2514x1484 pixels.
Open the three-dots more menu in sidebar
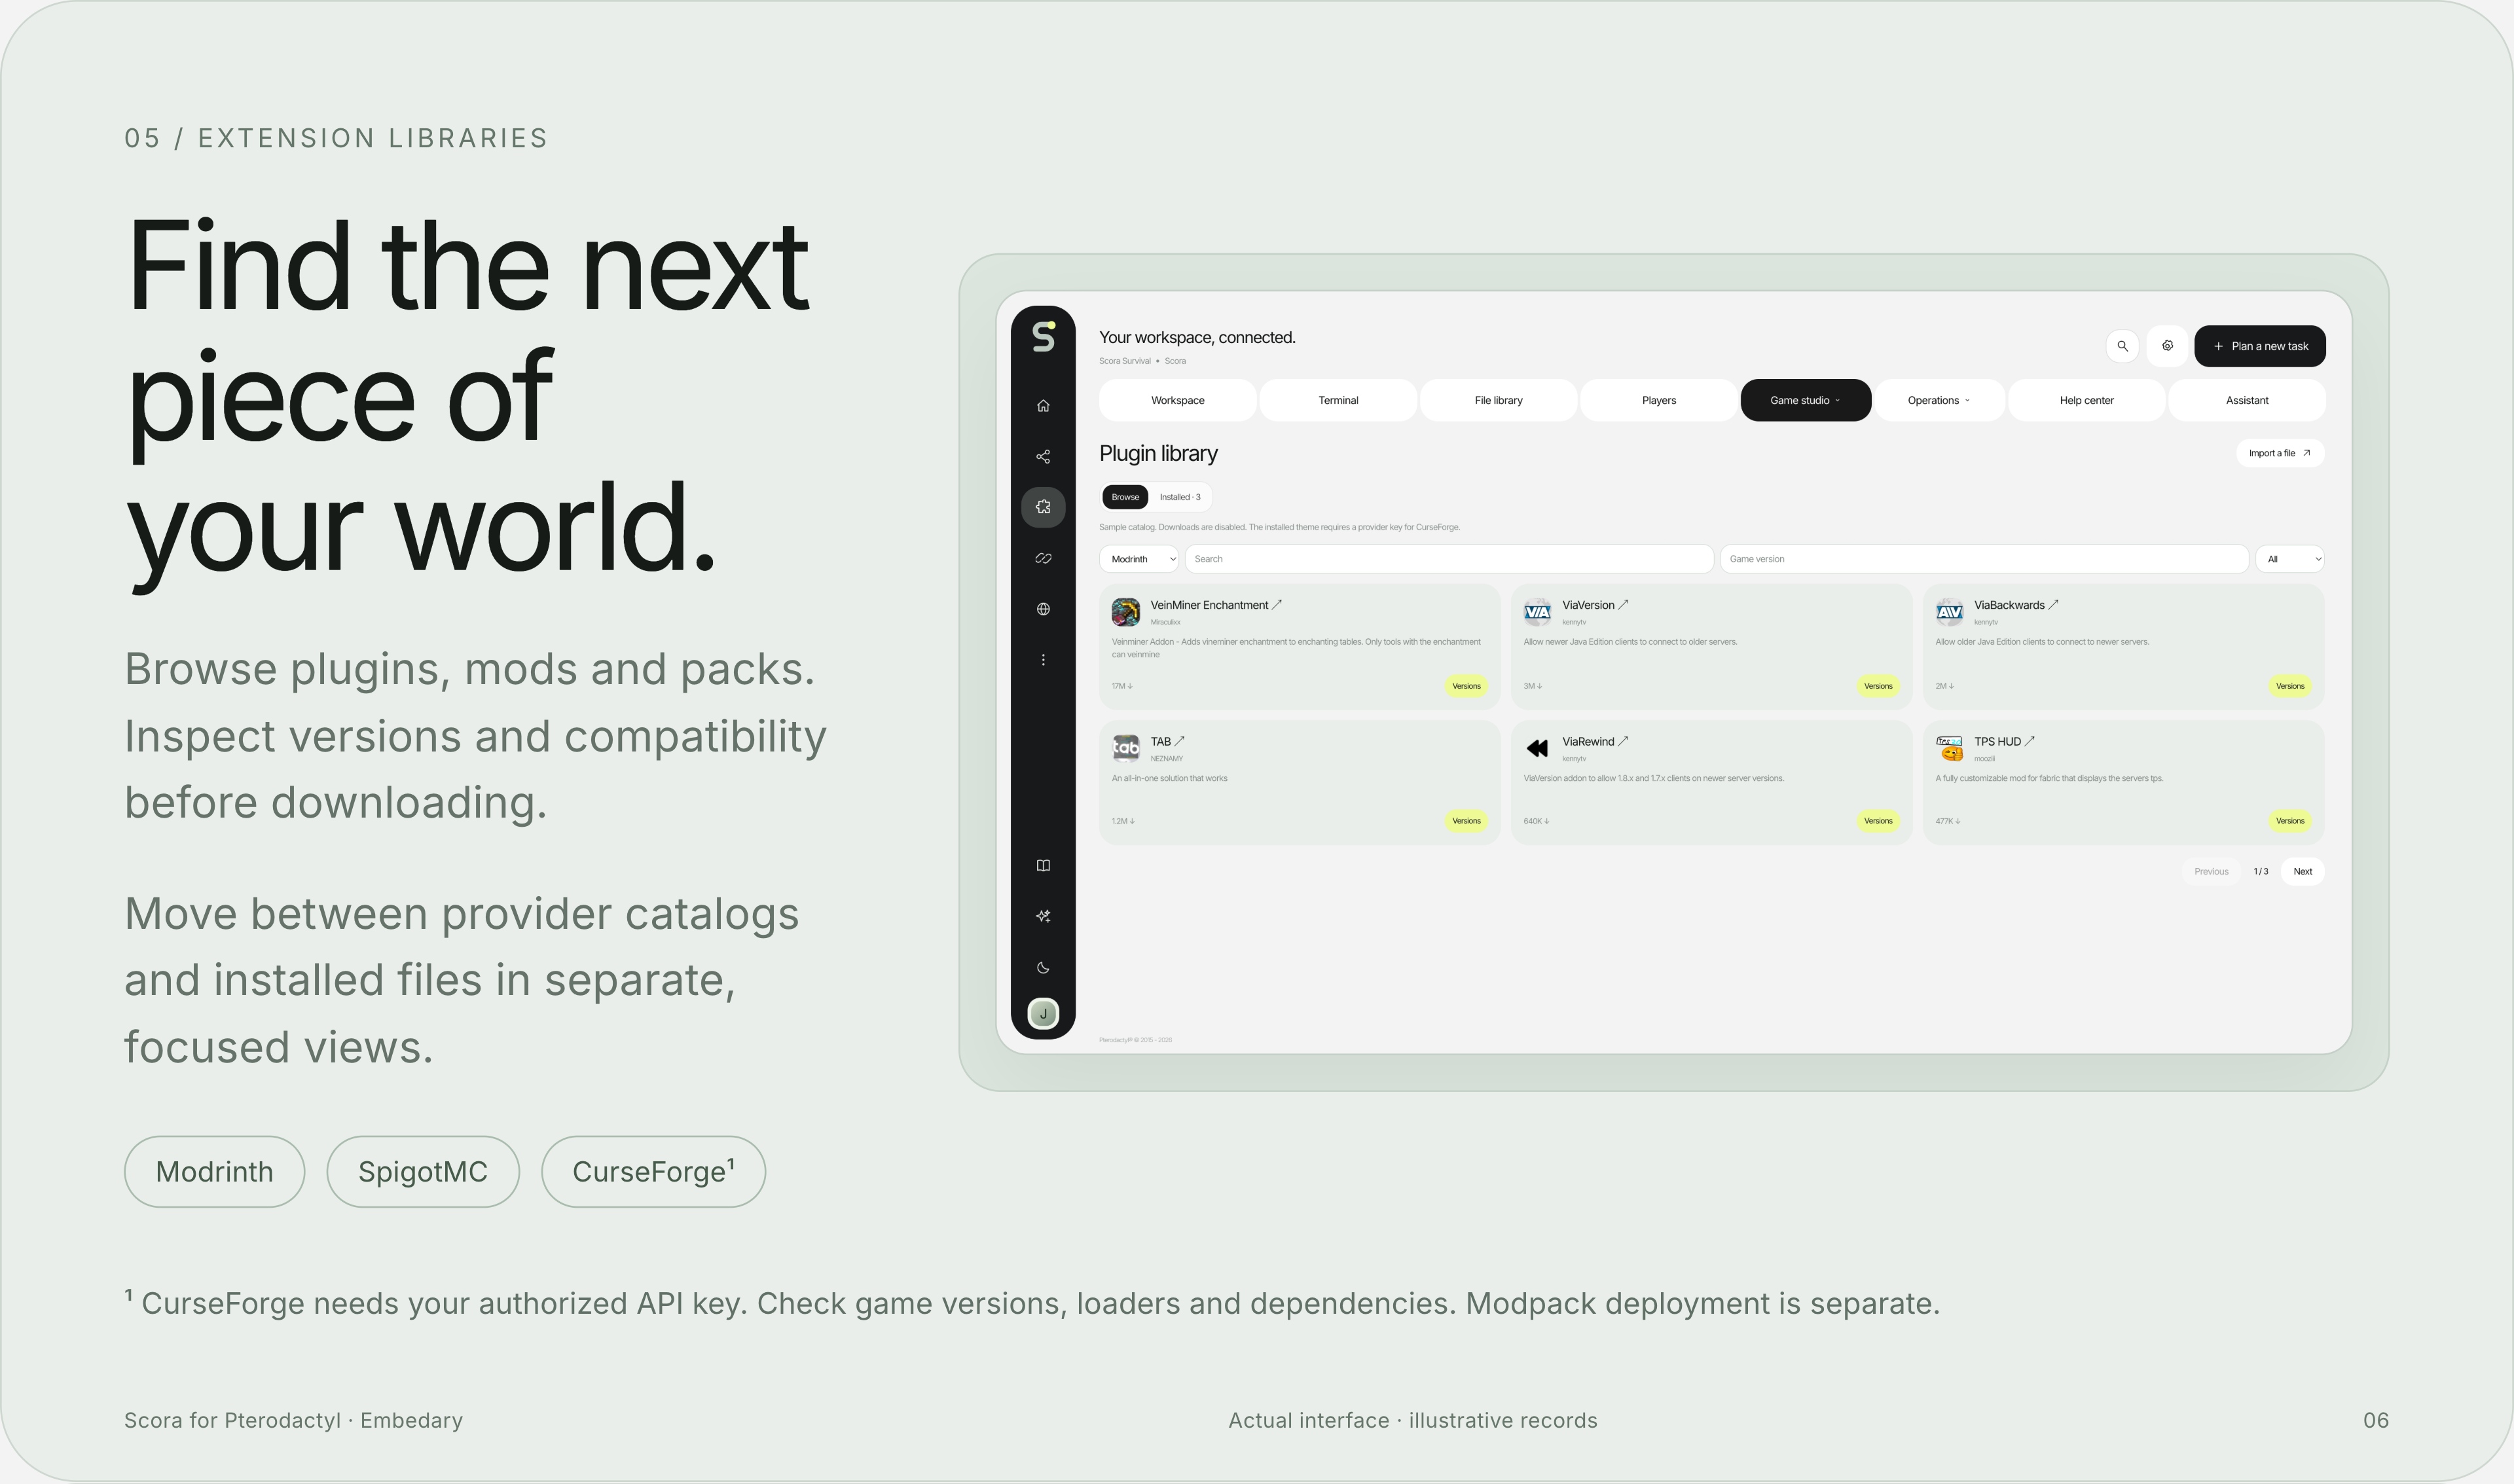(x=1043, y=660)
